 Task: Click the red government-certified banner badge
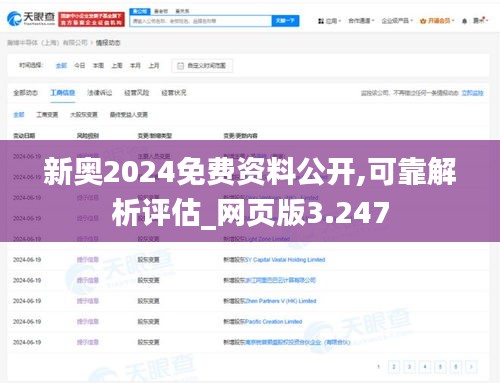tap(92, 19)
